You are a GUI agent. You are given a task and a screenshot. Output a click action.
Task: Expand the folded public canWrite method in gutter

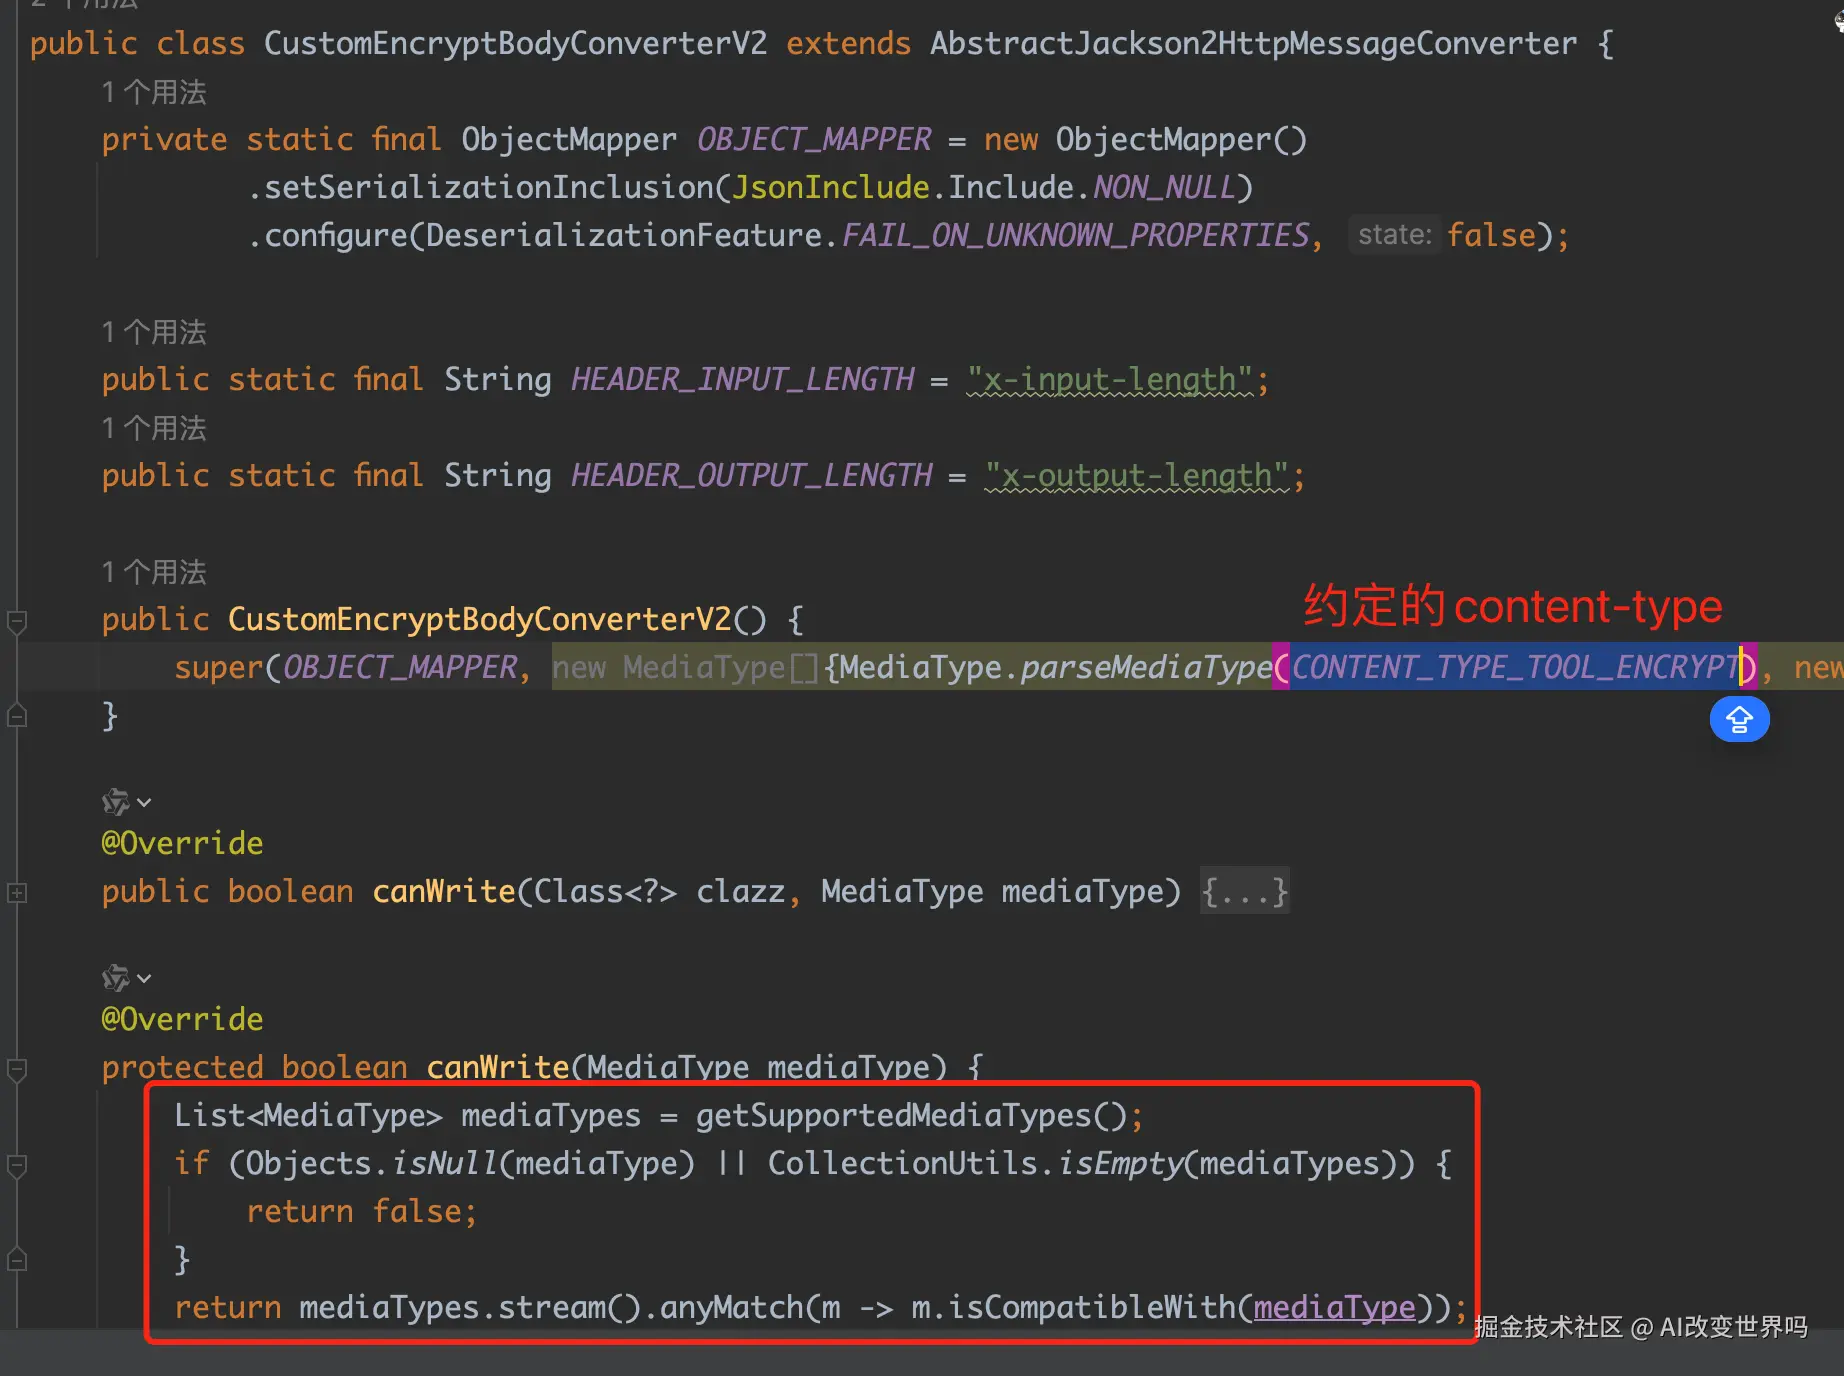tap(17, 892)
